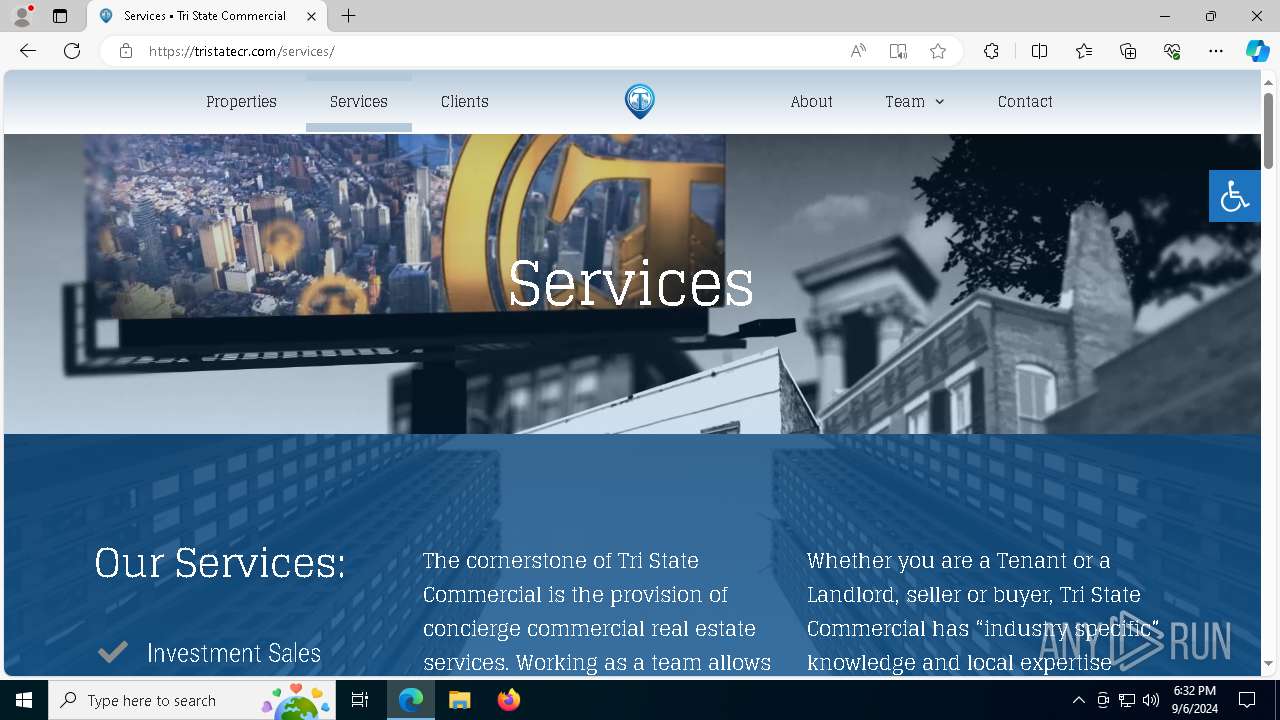Image resolution: width=1280 pixels, height=720 pixels.
Task: Toggle Split screen view
Action: tap(1039, 51)
